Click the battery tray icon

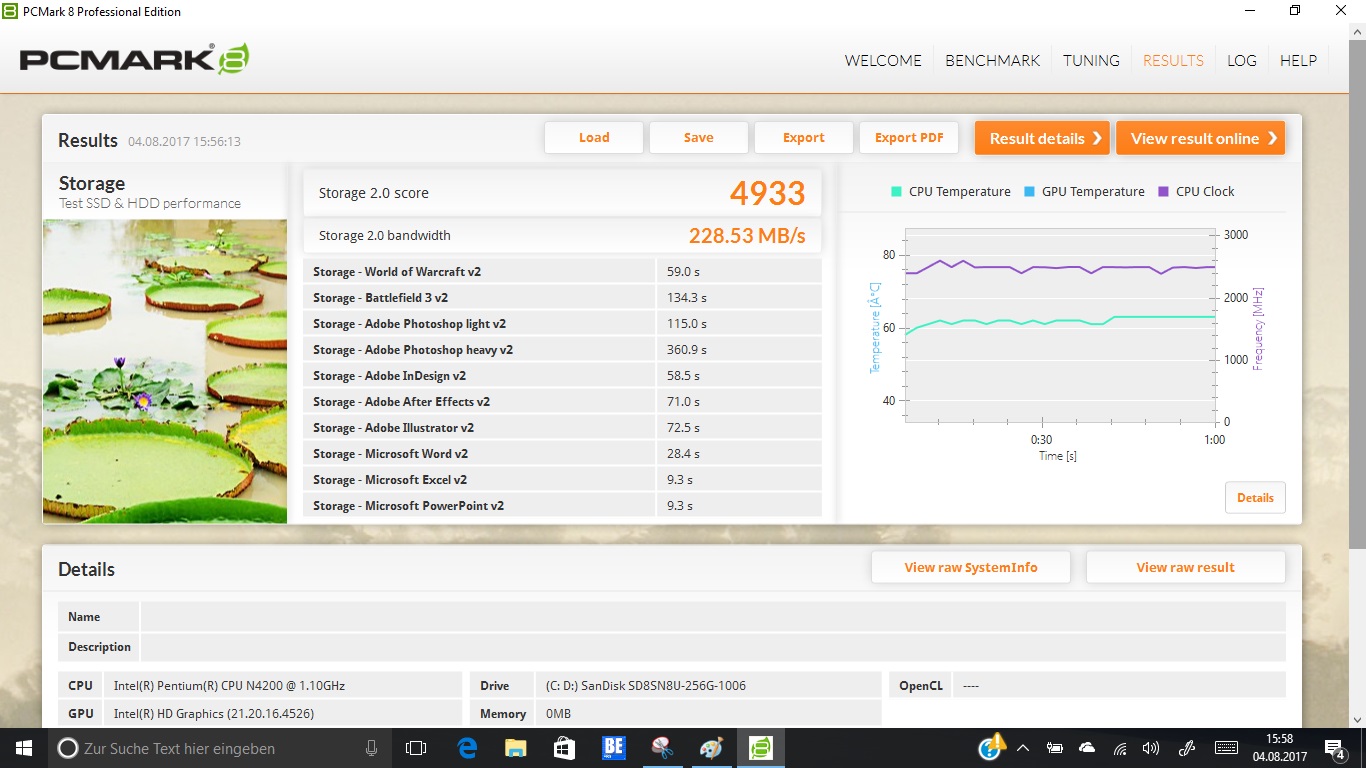(1055, 748)
